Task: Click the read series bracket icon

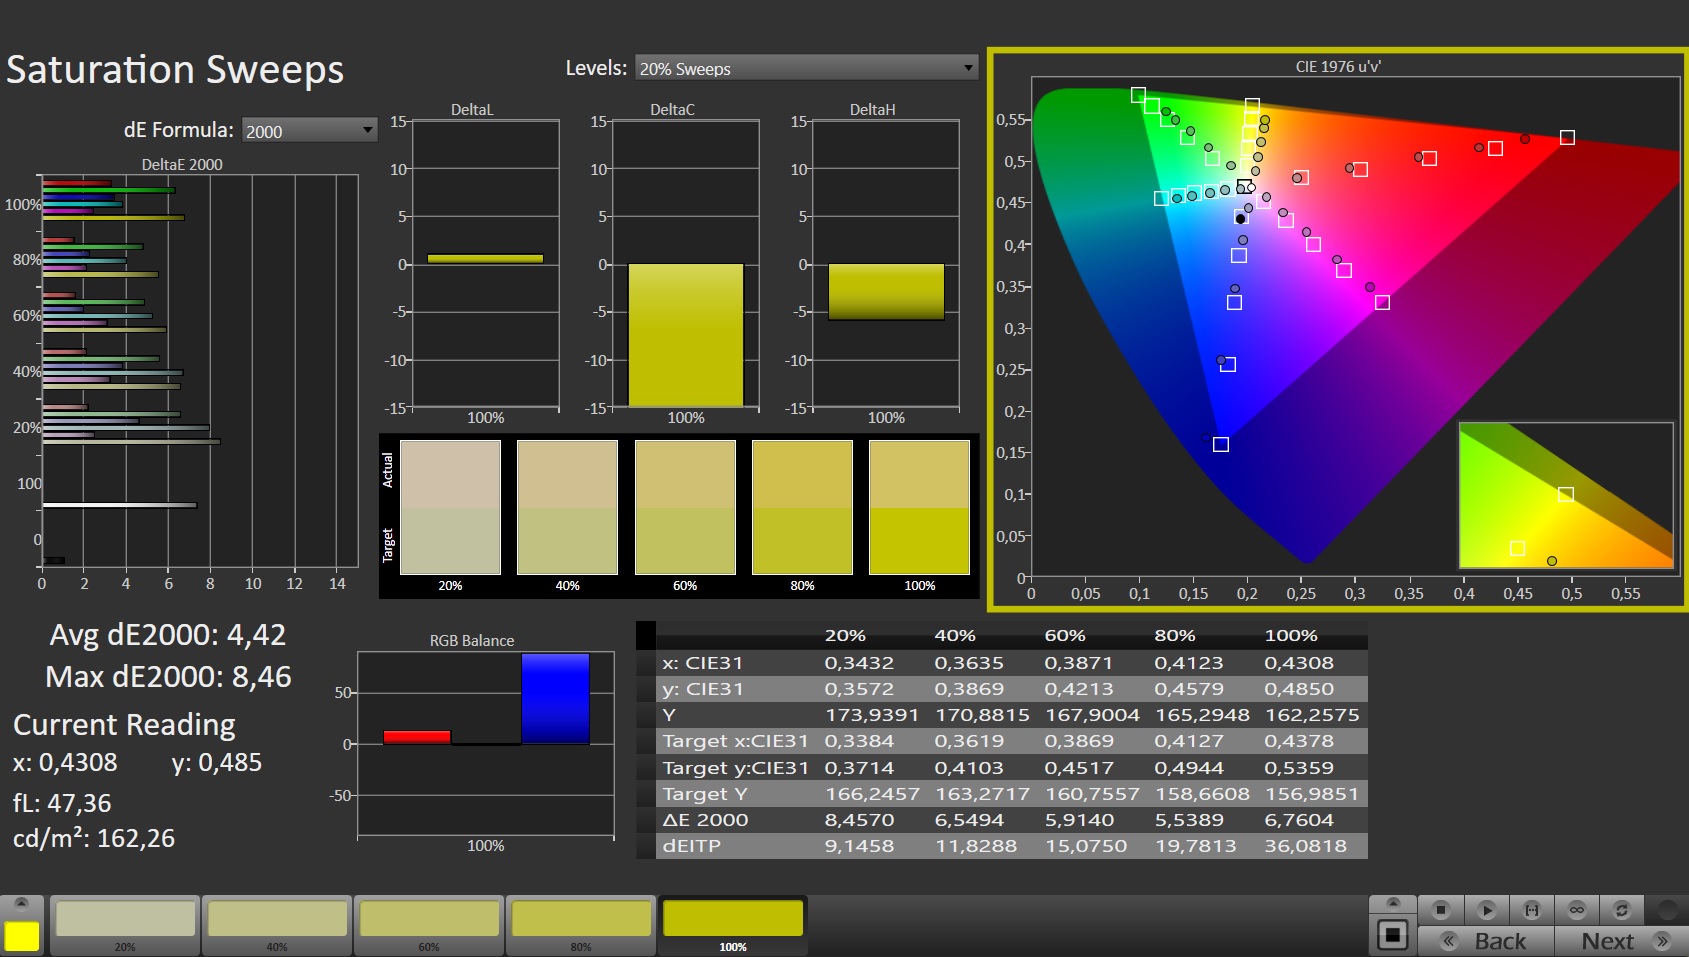Action: (x=1531, y=909)
